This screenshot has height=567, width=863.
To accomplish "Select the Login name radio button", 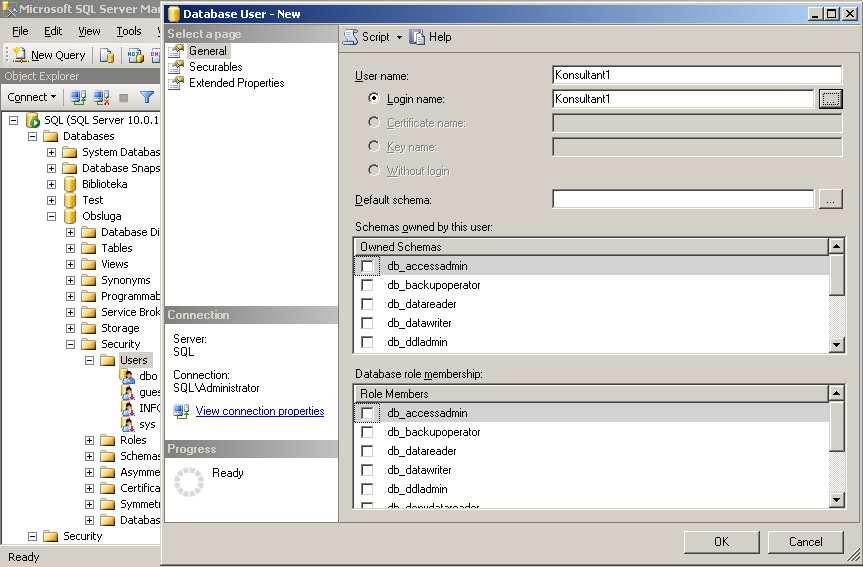I will coord(374,98).
